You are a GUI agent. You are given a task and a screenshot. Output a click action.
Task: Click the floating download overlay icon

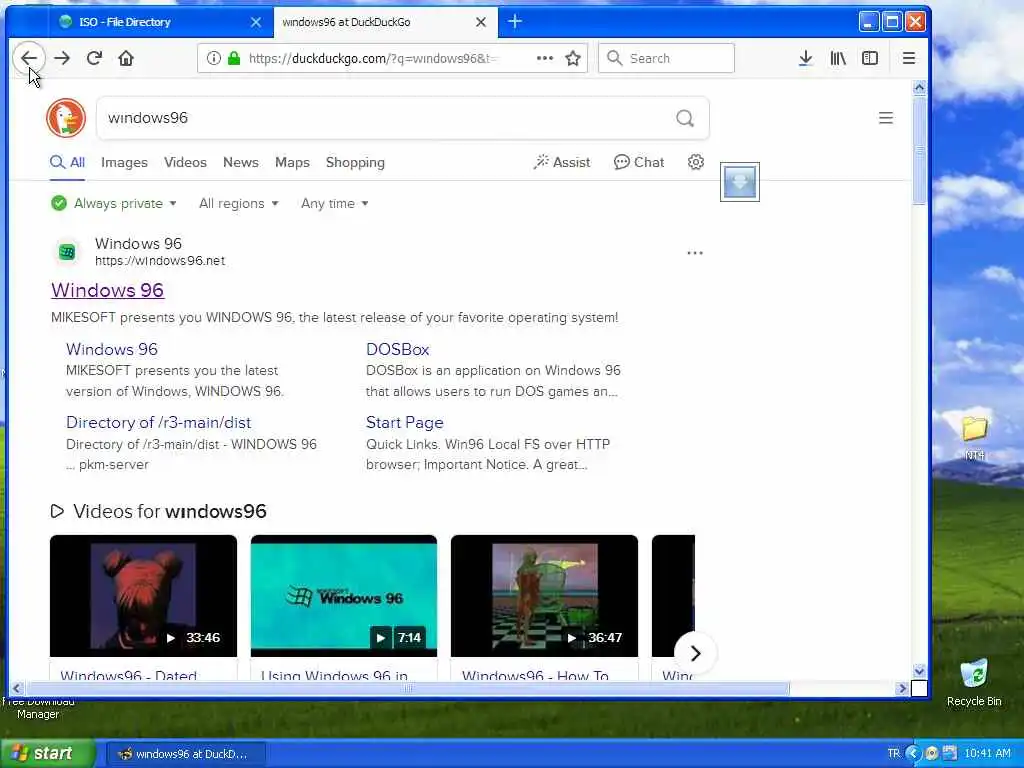click(x=739, y=182)
